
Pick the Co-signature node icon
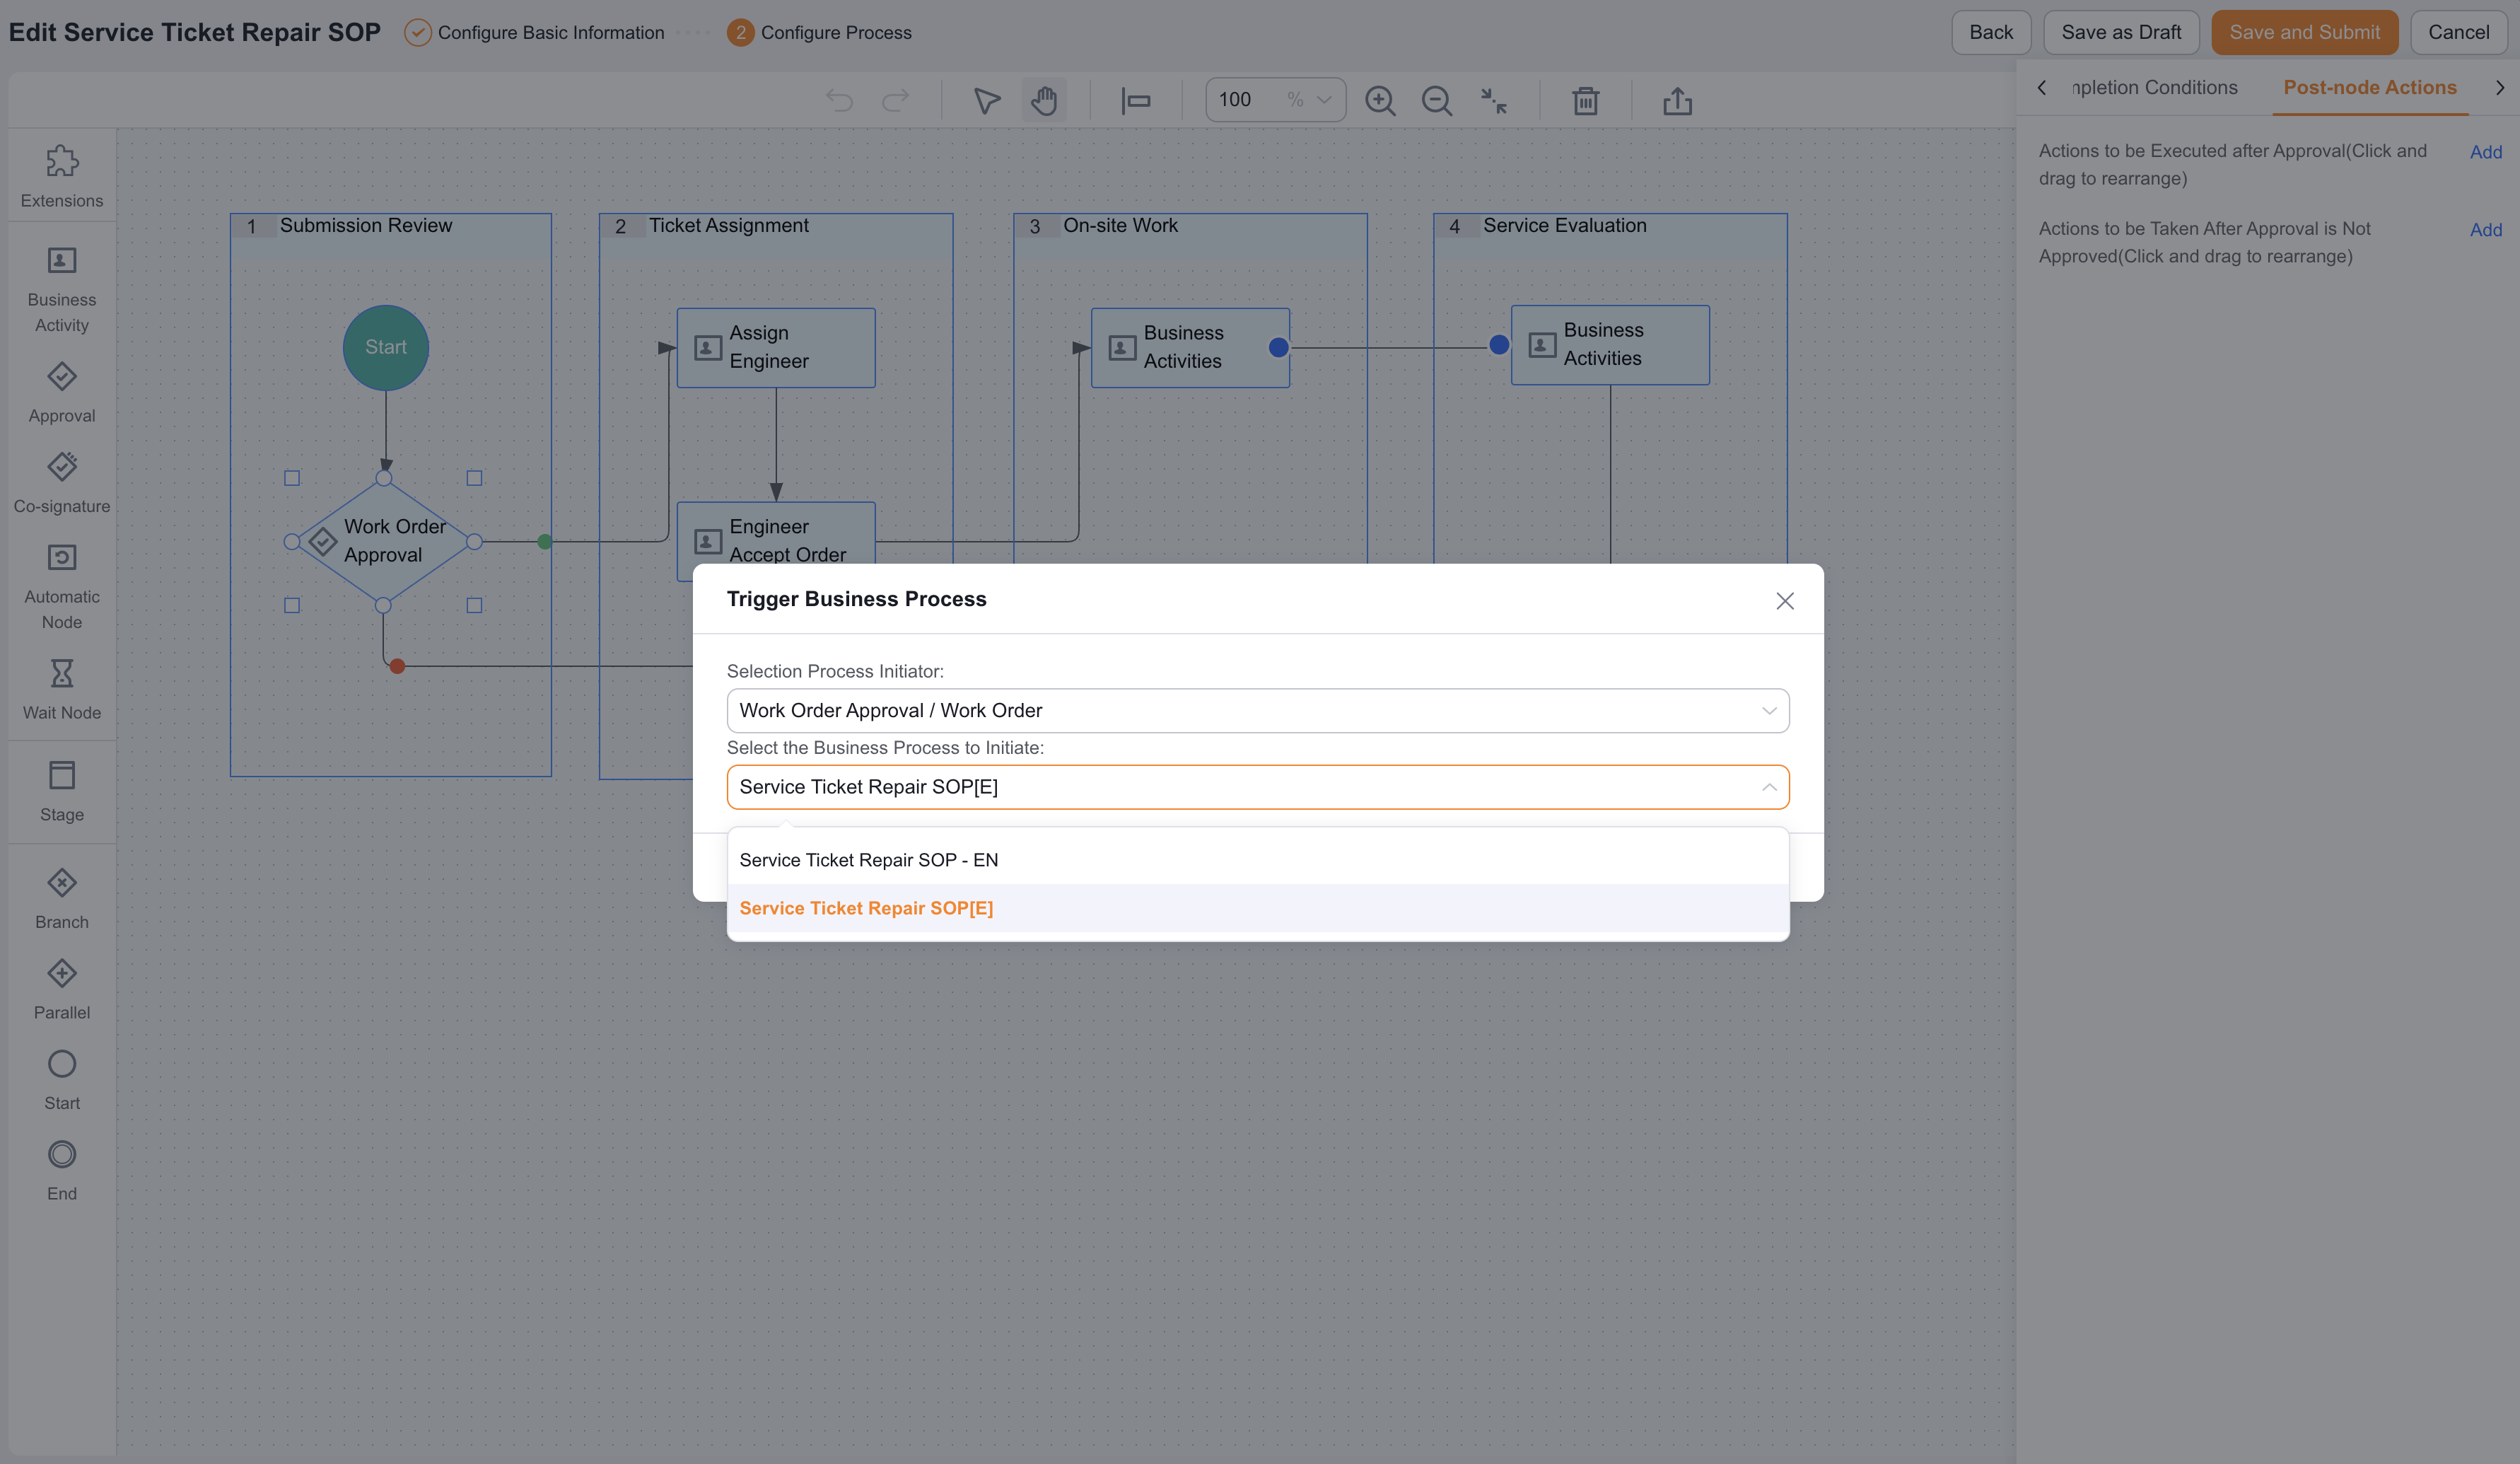click(62, 466)
